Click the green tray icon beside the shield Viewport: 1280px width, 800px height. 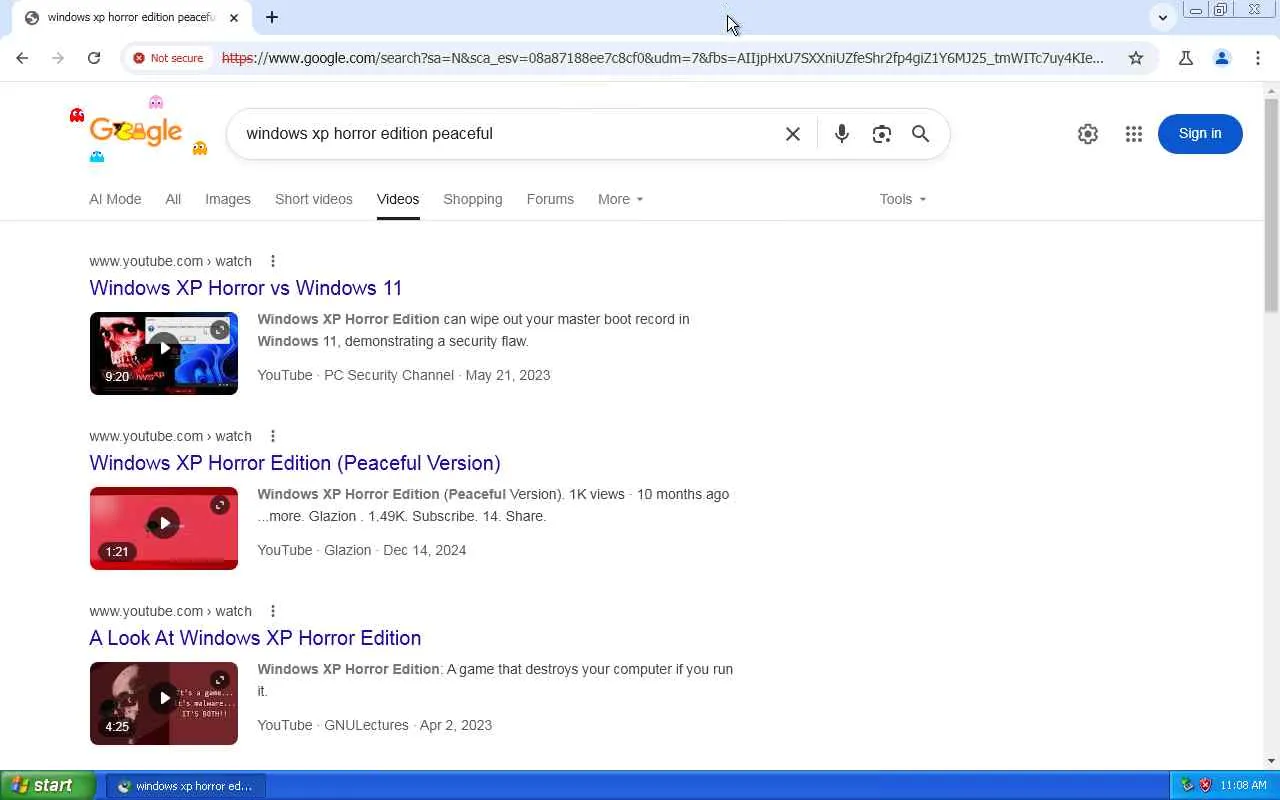(1187, 786)
